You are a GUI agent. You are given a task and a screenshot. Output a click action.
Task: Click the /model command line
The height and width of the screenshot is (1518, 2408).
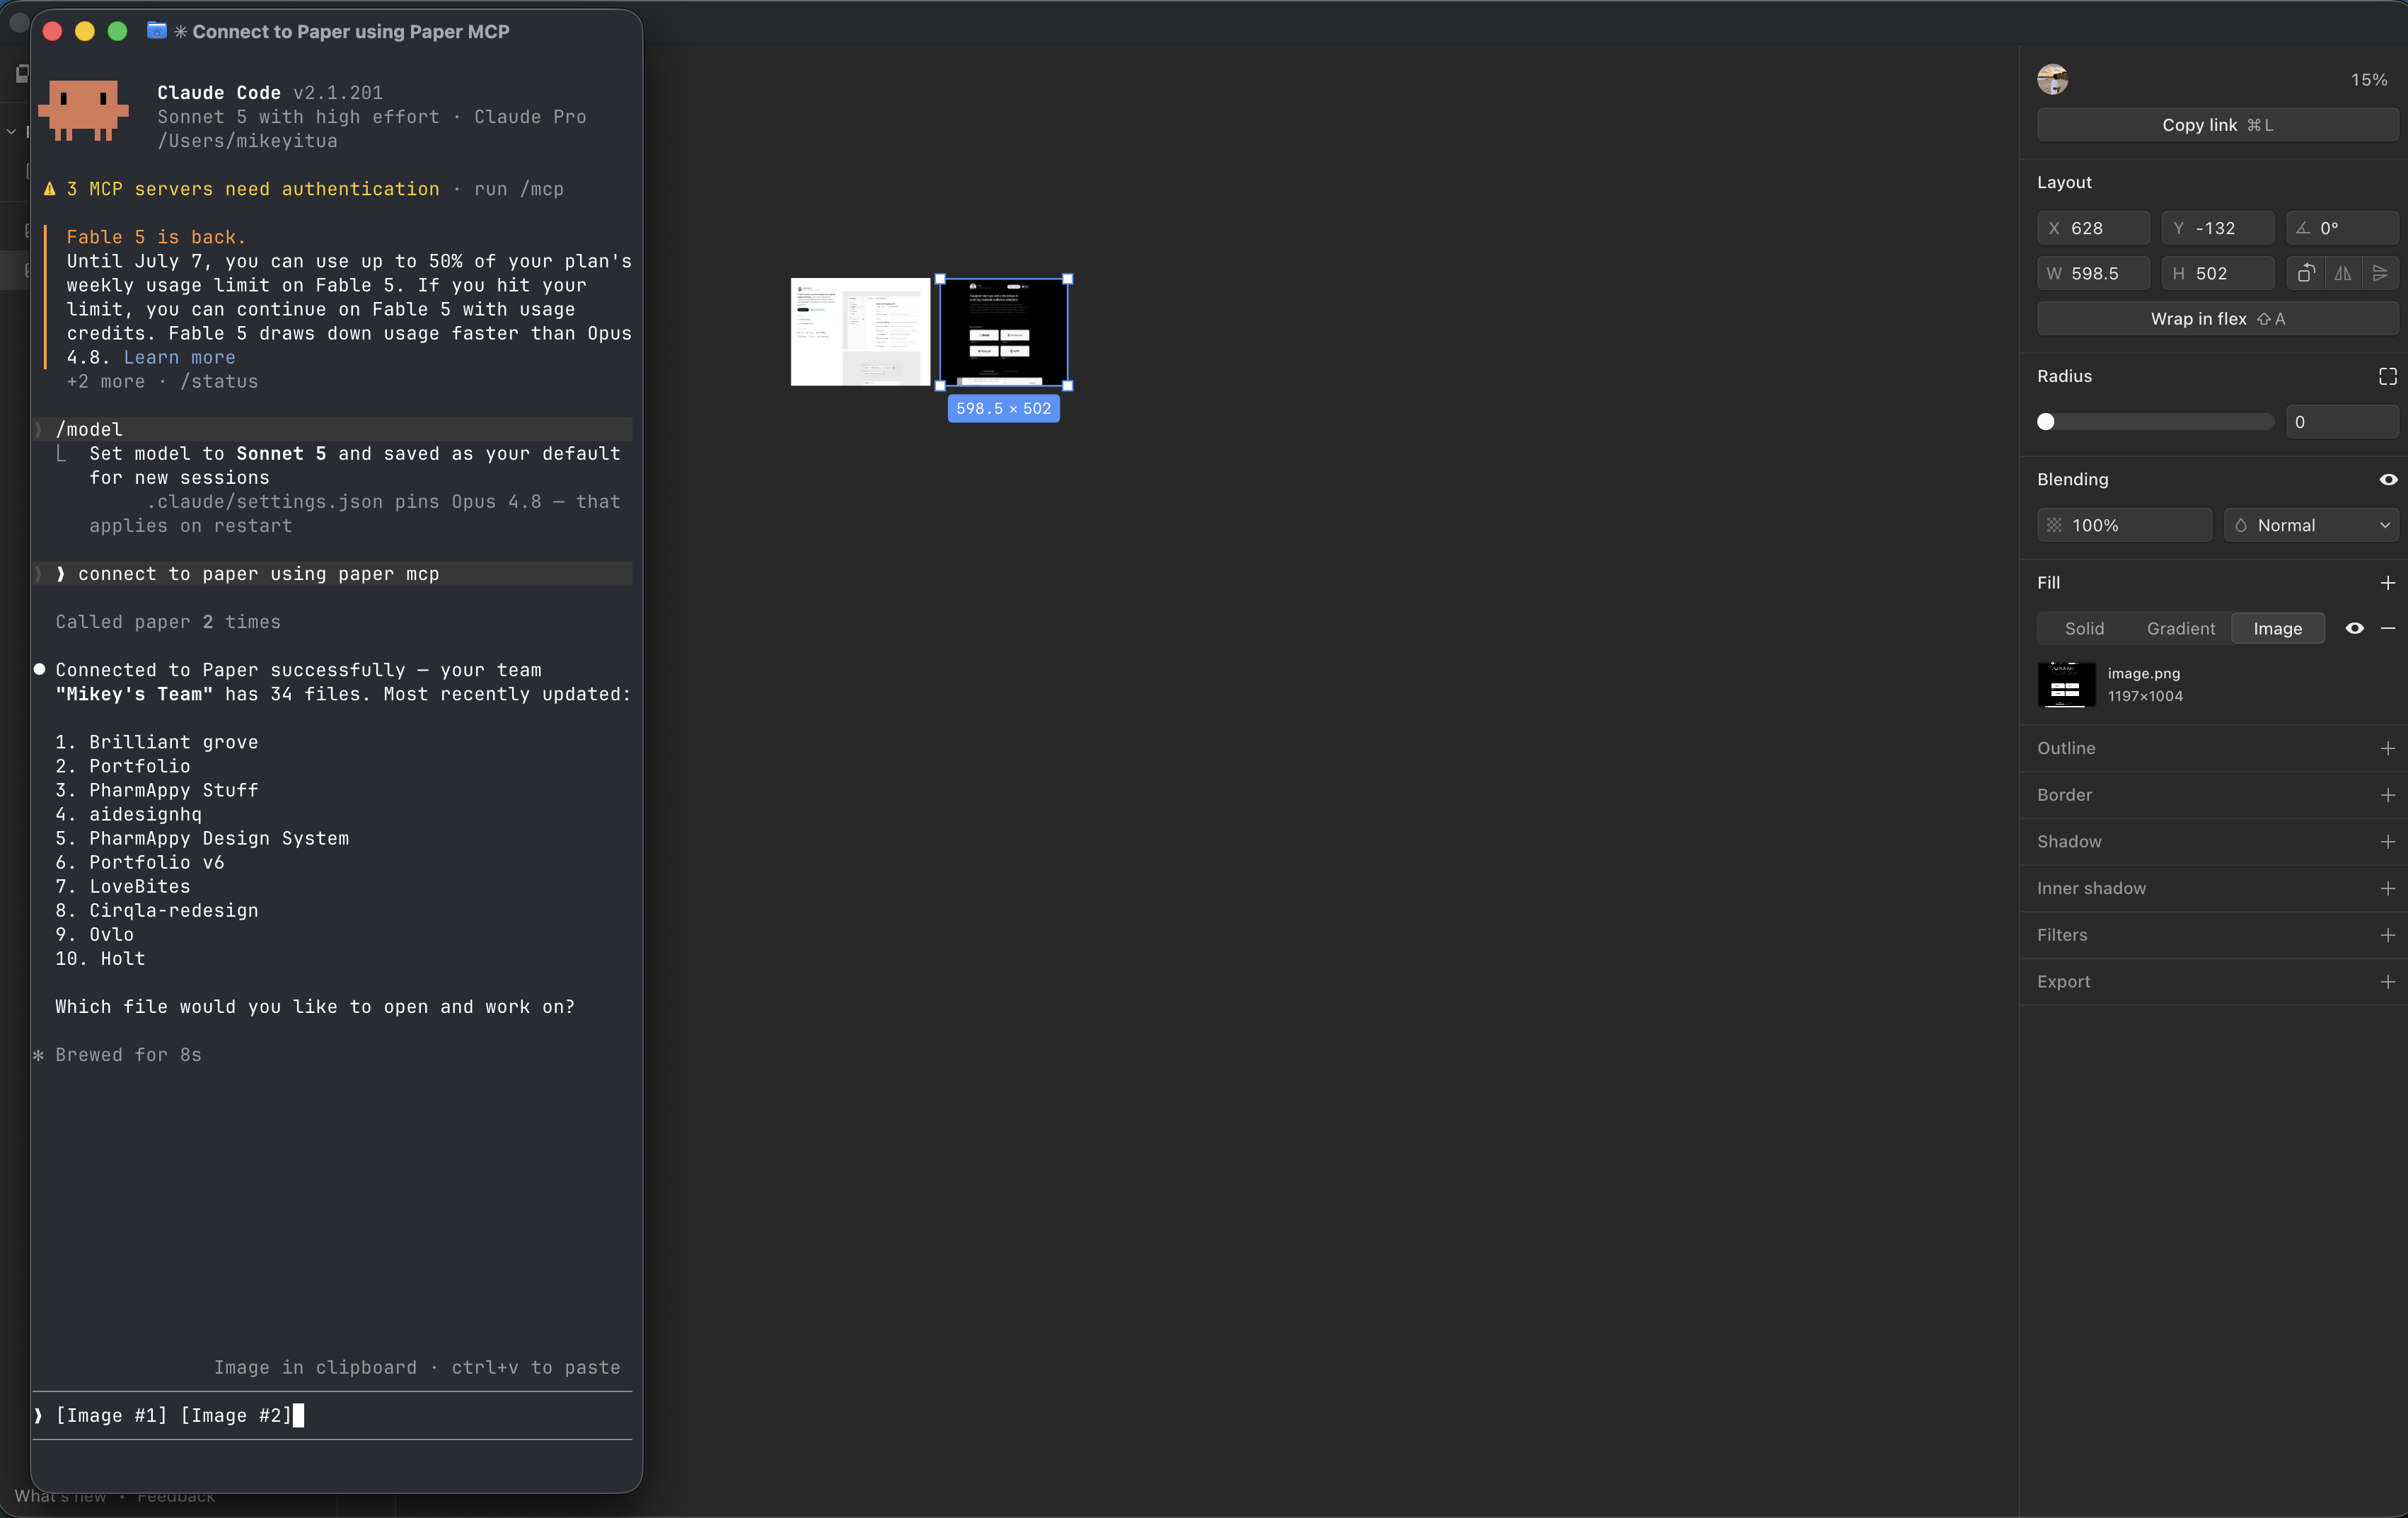332,429
